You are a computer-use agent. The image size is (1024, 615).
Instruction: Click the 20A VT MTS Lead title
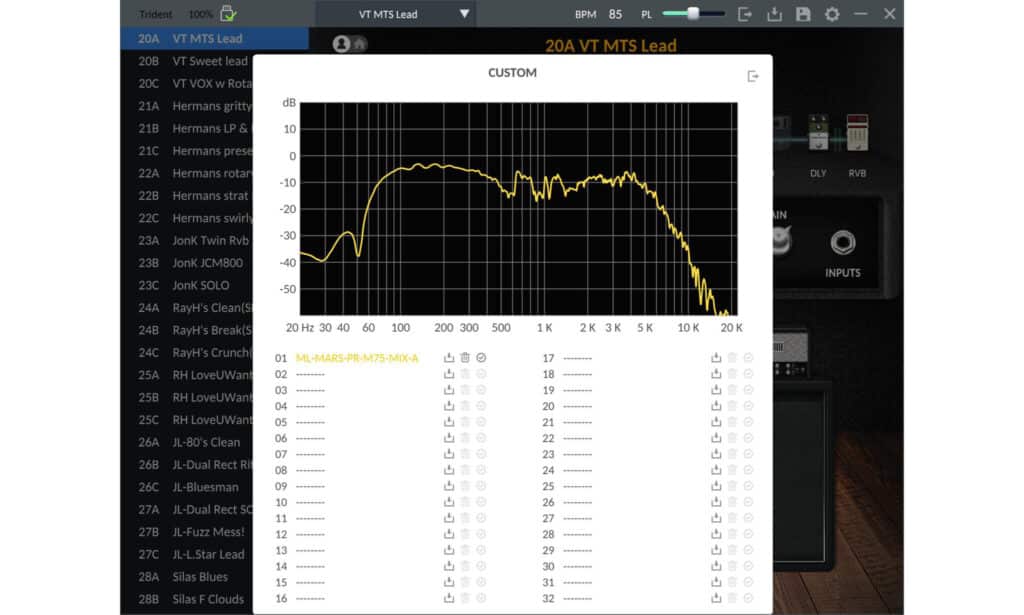611,46
